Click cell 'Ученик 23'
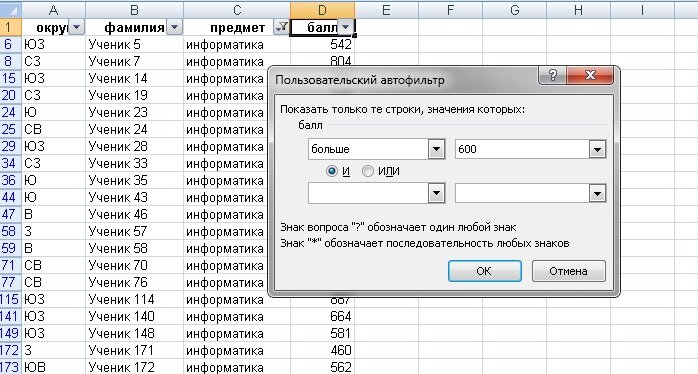 [134, 112]
